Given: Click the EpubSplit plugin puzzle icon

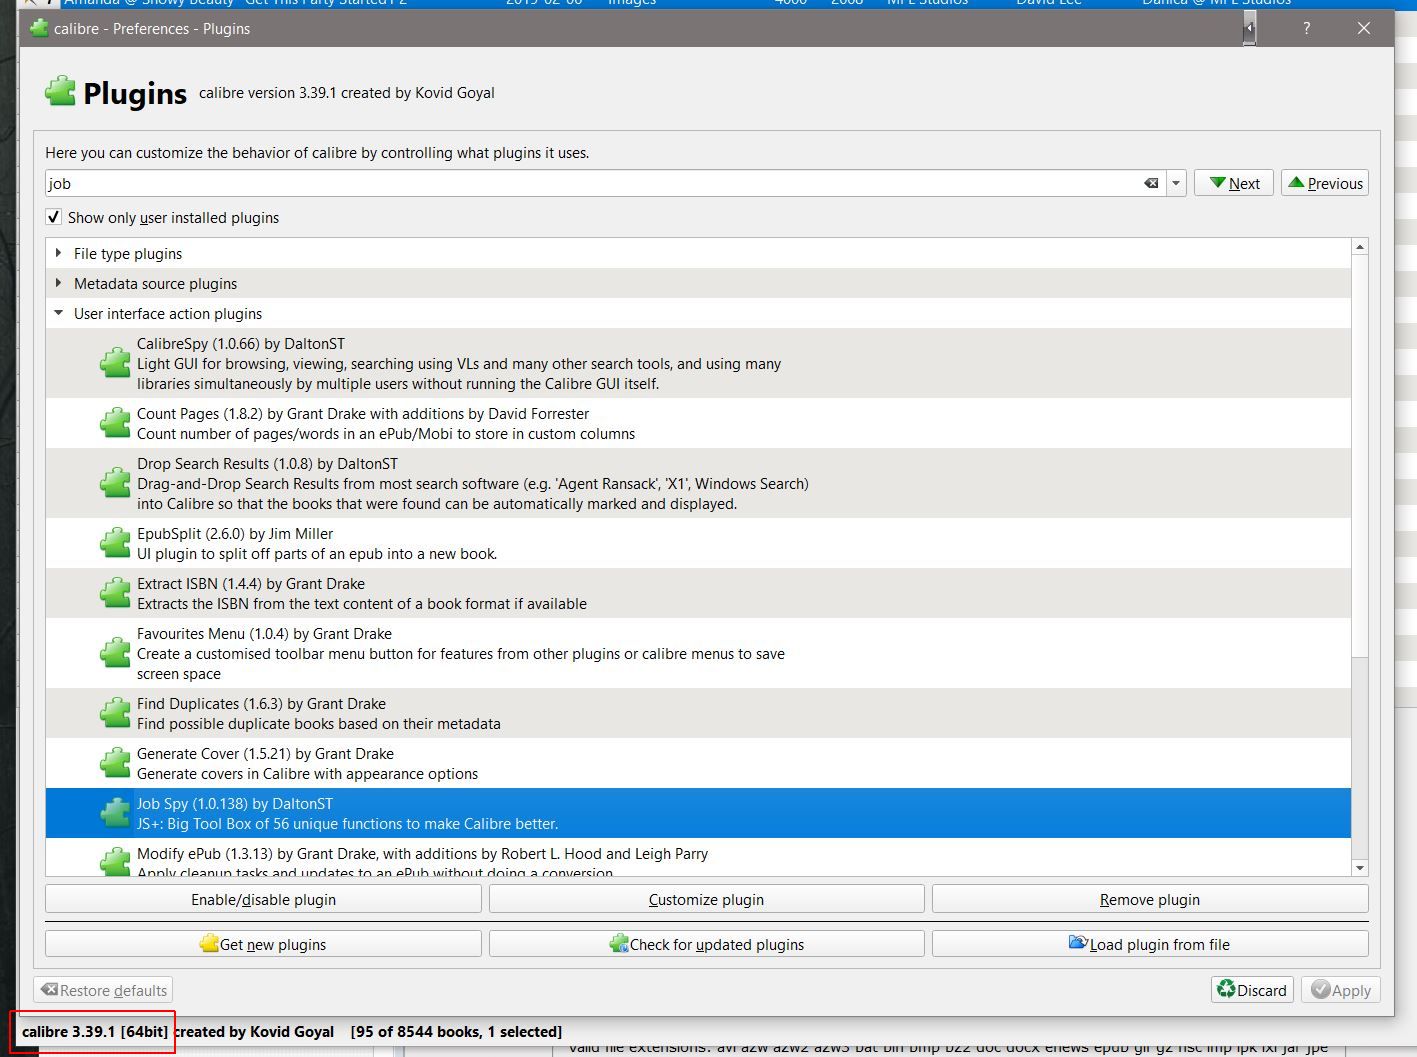Looking at the screenshot, I should [115, 543].
